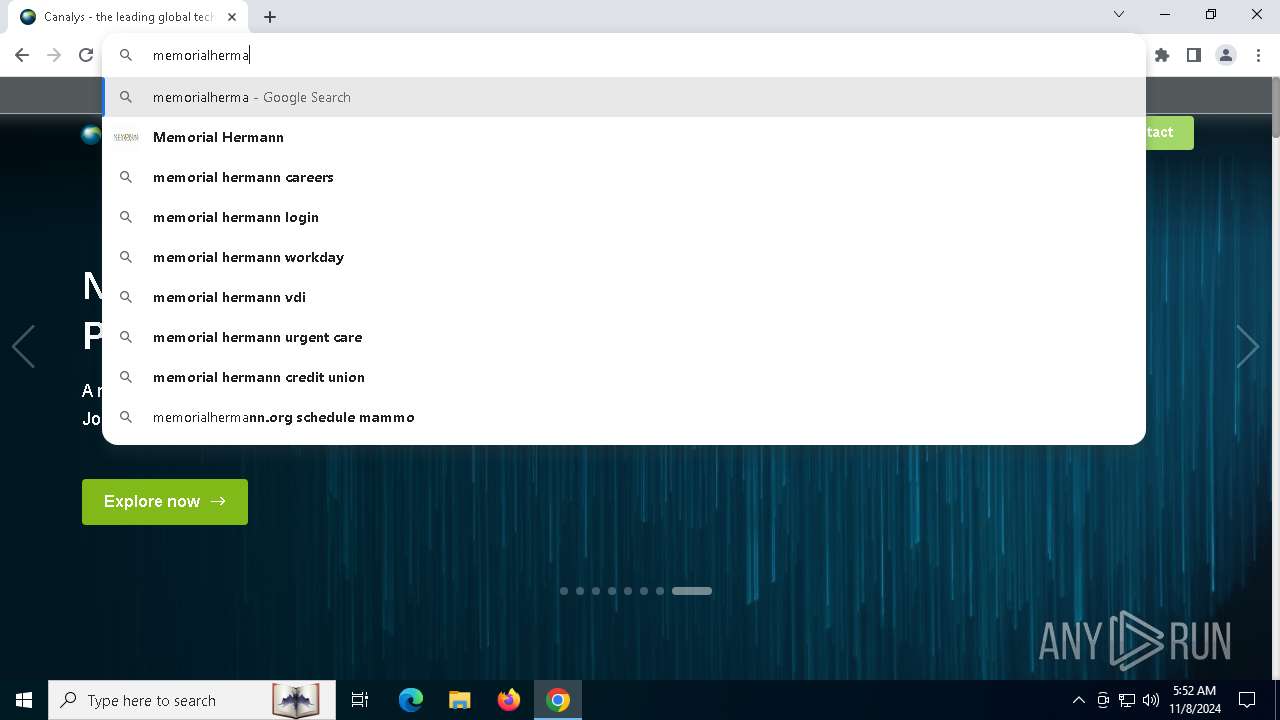The height and width of the screenshot is (720, 1280).
Task: Open a new browser tab
Action: point(270,17)
